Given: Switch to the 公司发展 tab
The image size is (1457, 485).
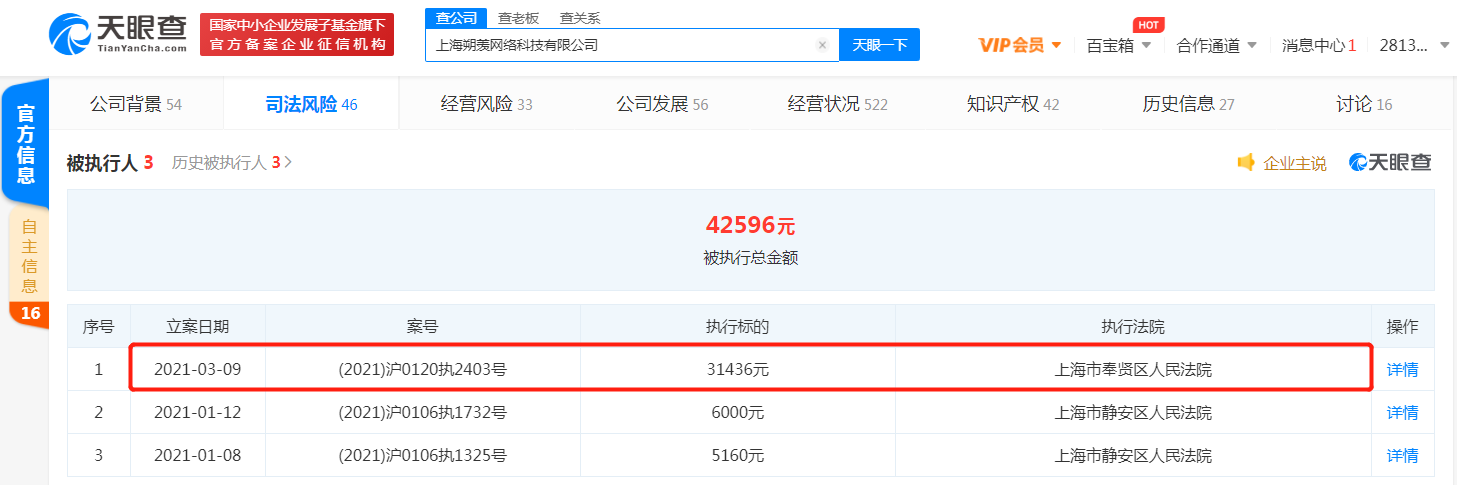Looking at the screenshot, I should point(662,104).
